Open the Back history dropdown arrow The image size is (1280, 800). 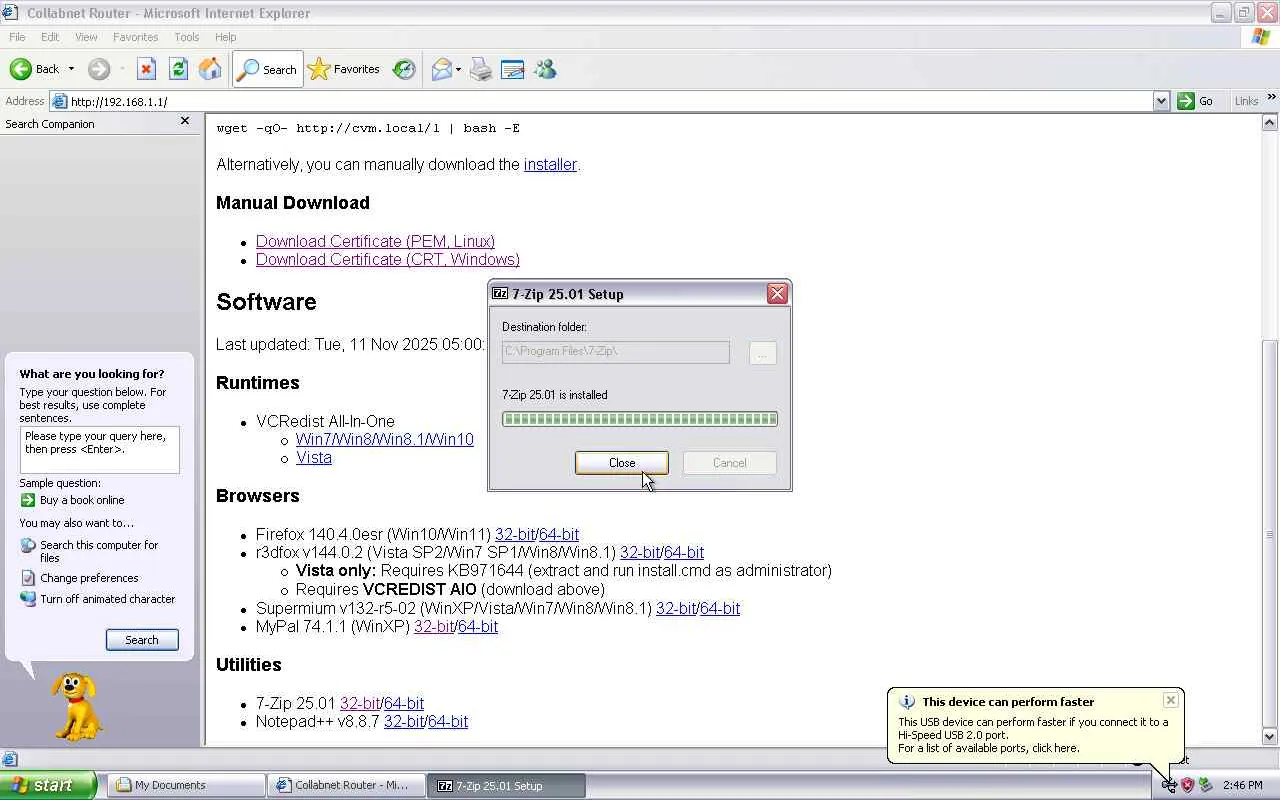pos(71,69)
